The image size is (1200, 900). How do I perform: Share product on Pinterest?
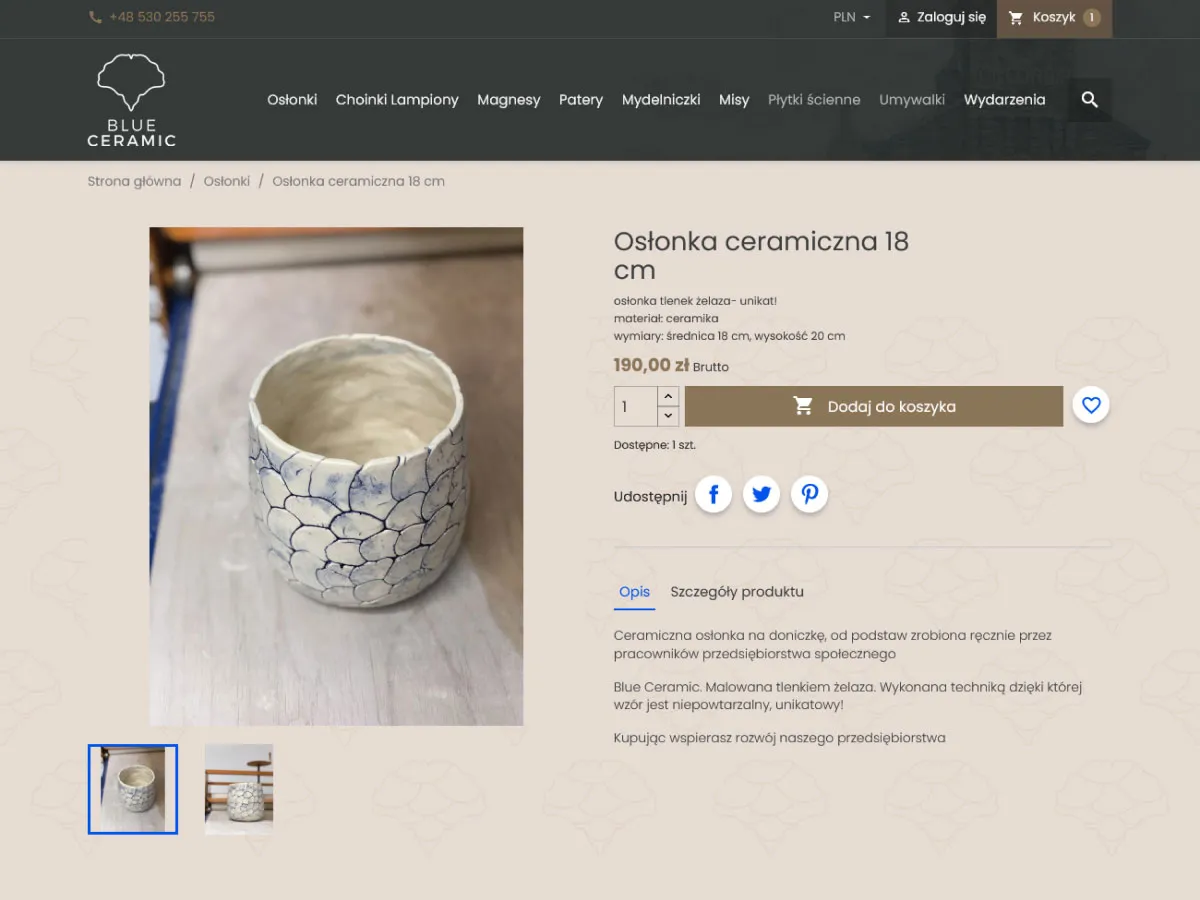(809, 494)
